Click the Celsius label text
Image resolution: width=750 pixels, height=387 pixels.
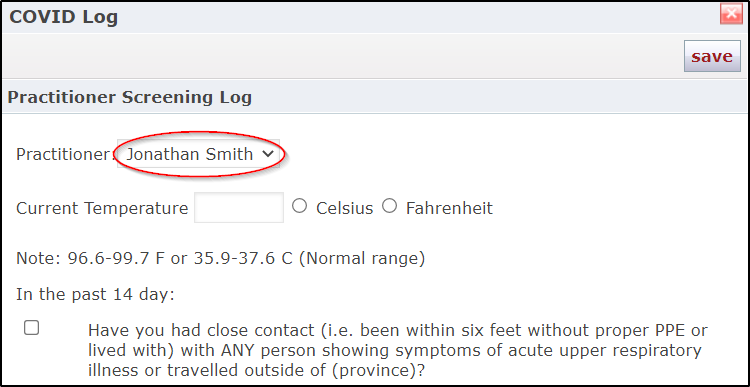pyautogui.click(x=344, y=209)
